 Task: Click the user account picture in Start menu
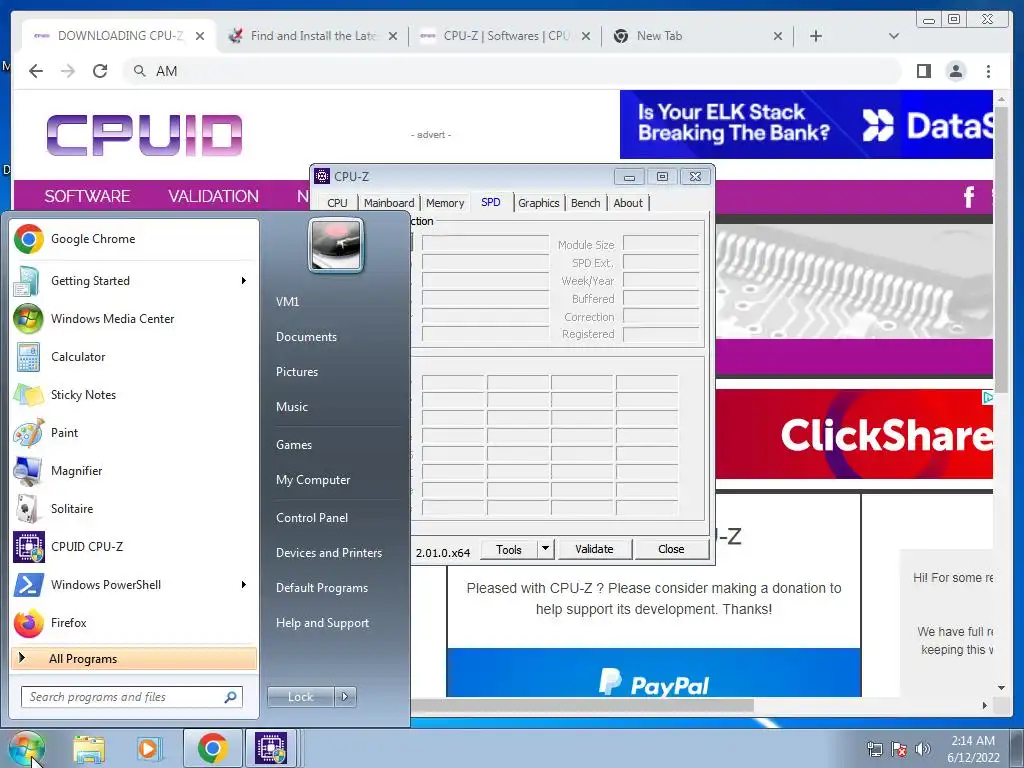pyautogui.click(x=336, y=245)
